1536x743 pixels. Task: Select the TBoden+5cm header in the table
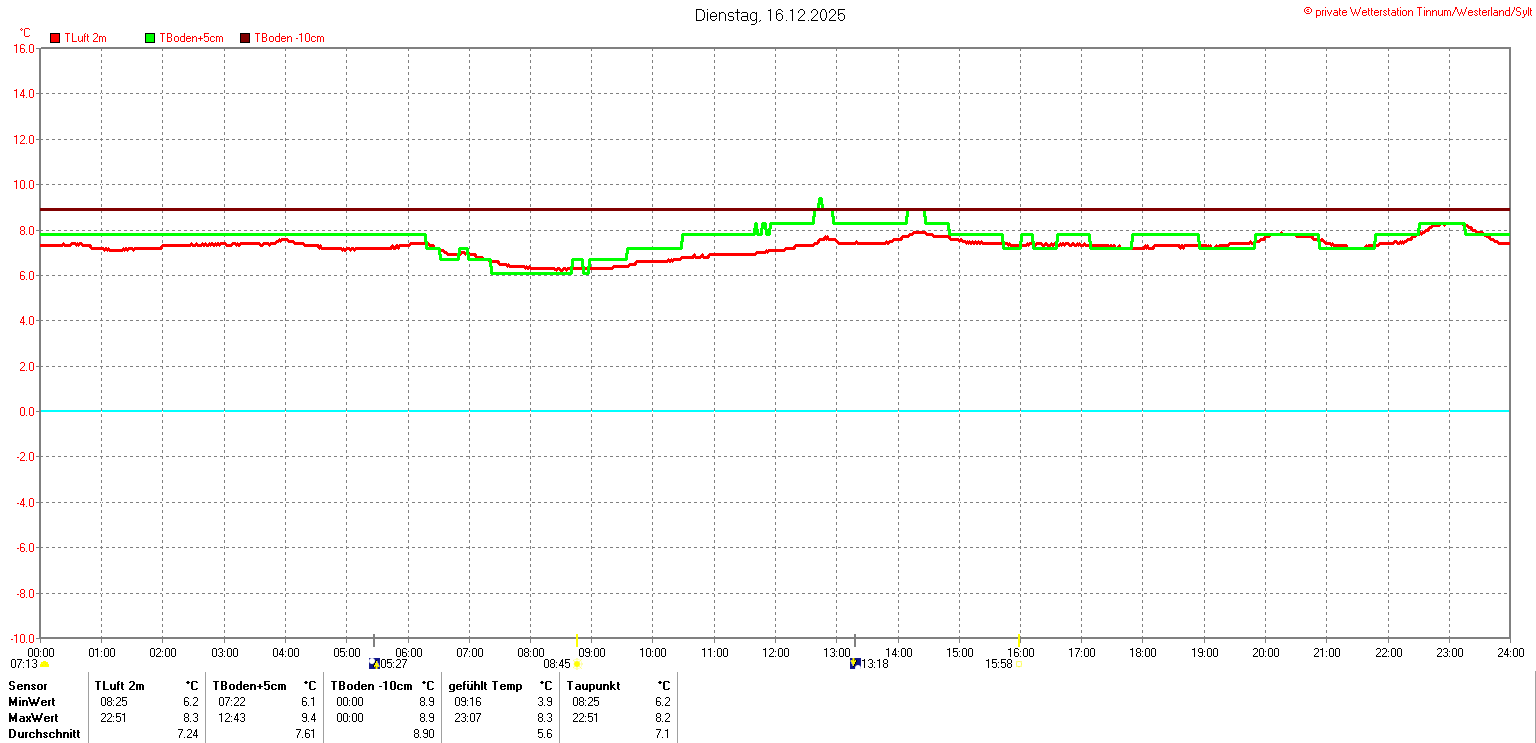(x=252, y=686)
